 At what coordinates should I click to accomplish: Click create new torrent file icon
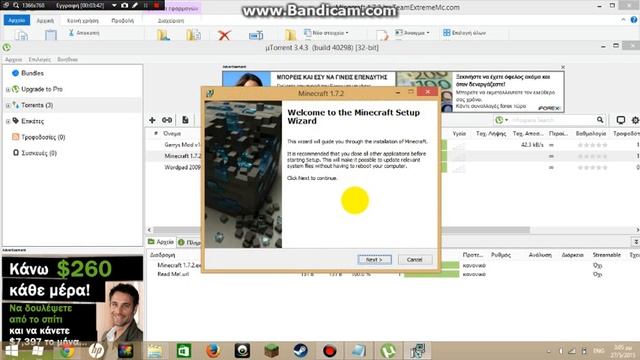[185, 120]
